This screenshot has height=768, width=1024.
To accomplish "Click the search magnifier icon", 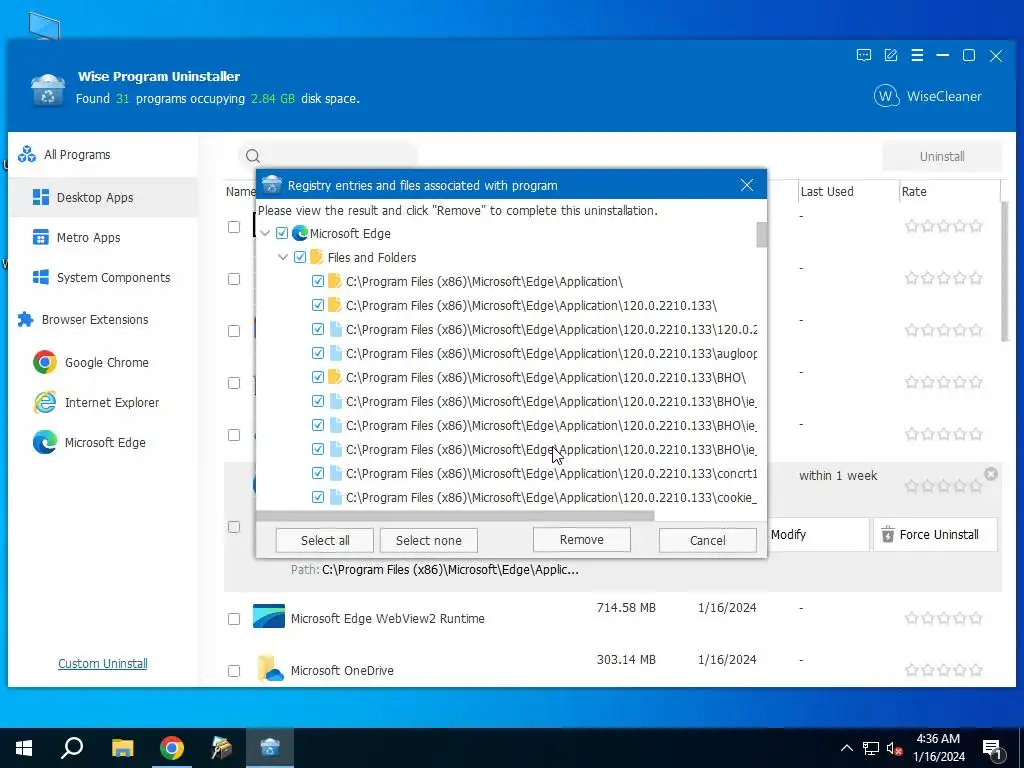I will [x=253, y=156].
